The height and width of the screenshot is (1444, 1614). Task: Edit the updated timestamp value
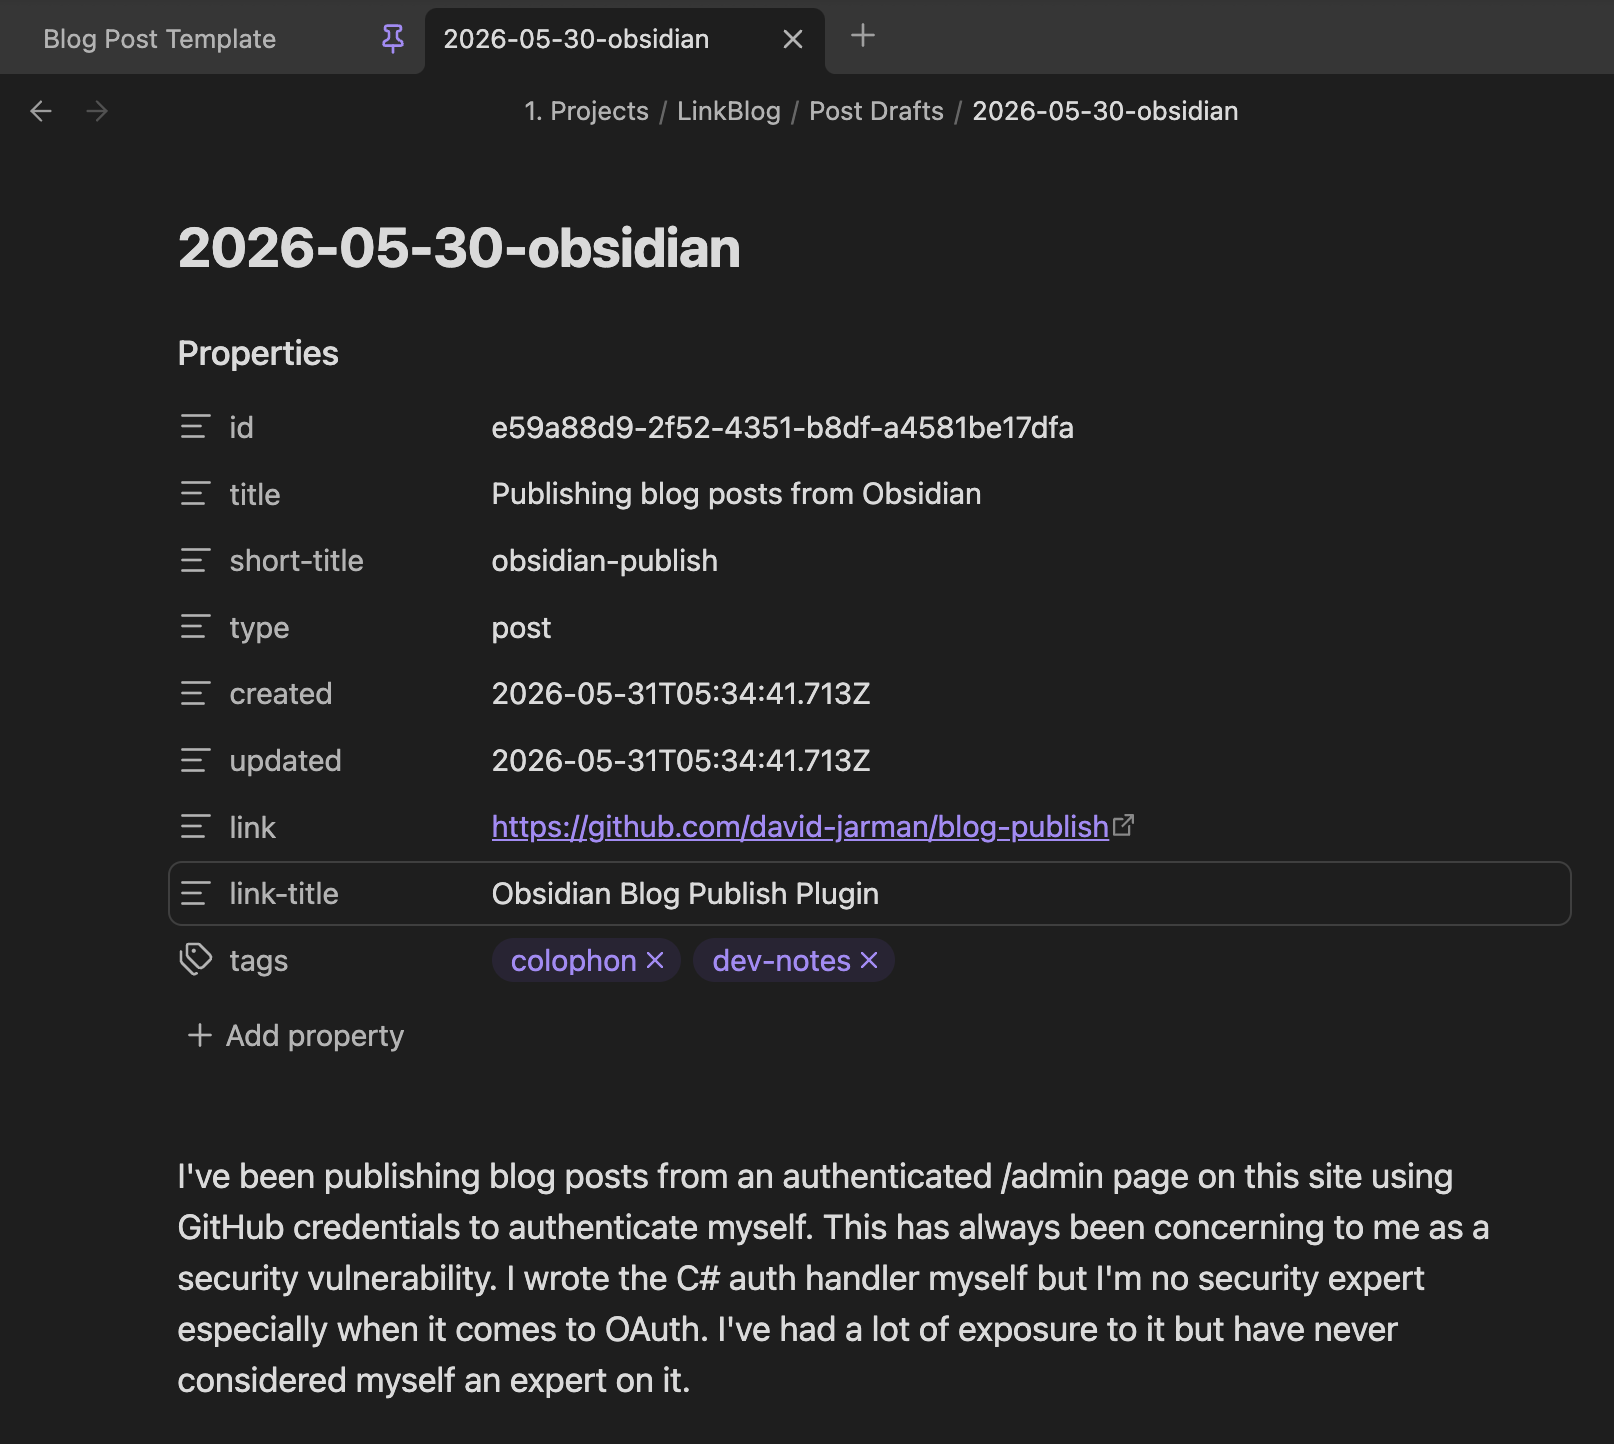click(x=681, y=761)
